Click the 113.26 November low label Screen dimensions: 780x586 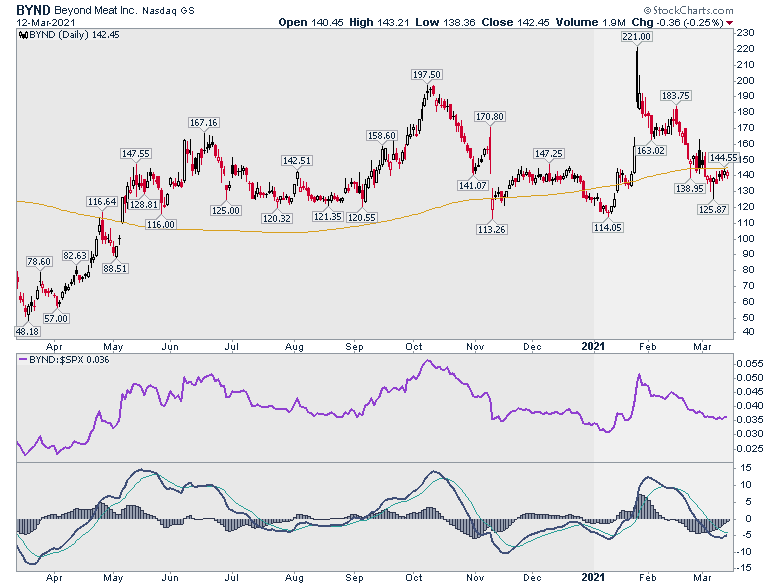(x=491, y=229)
